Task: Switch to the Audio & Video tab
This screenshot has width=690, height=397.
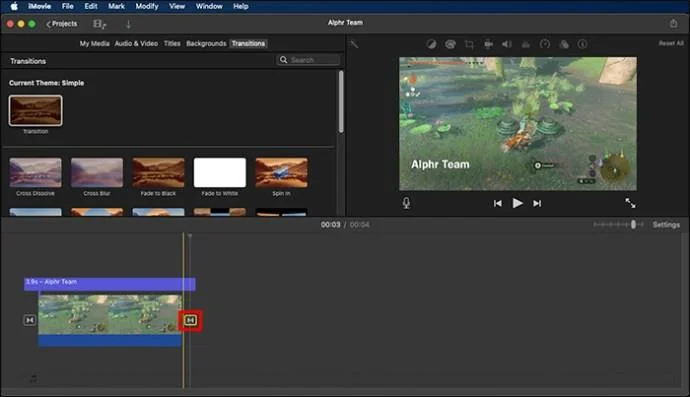Action: [x=136, y=44]
